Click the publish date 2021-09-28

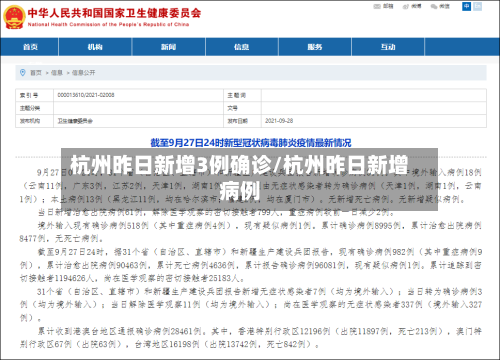[279, 121]
